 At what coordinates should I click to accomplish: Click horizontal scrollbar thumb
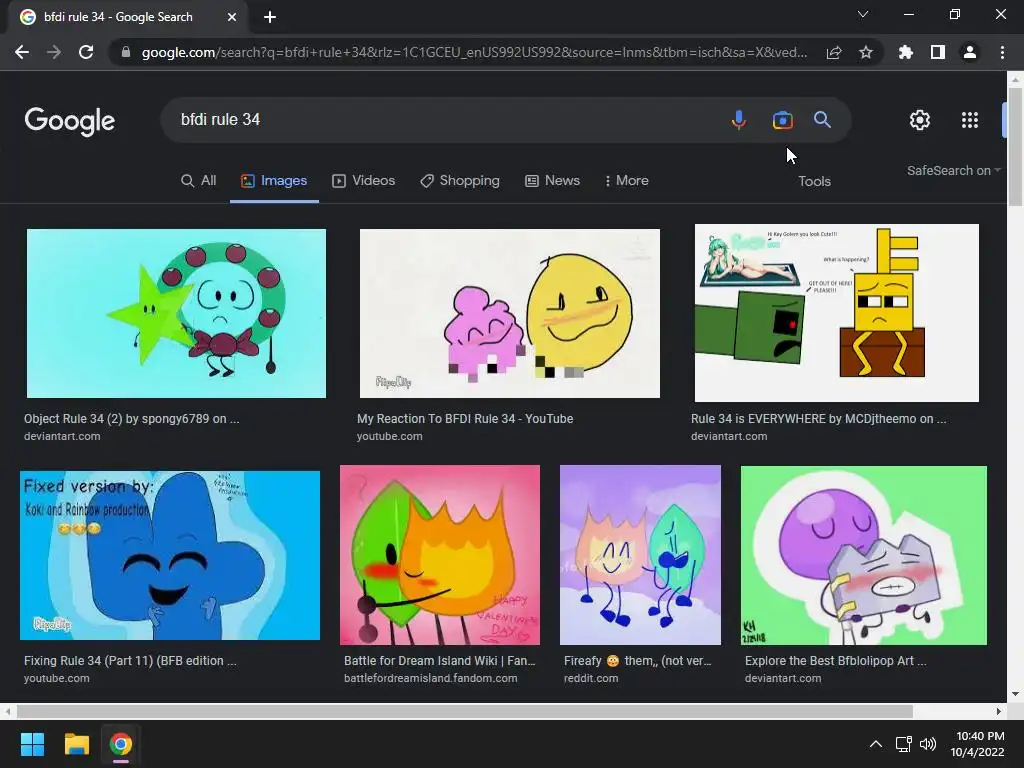tap(465, 711)
